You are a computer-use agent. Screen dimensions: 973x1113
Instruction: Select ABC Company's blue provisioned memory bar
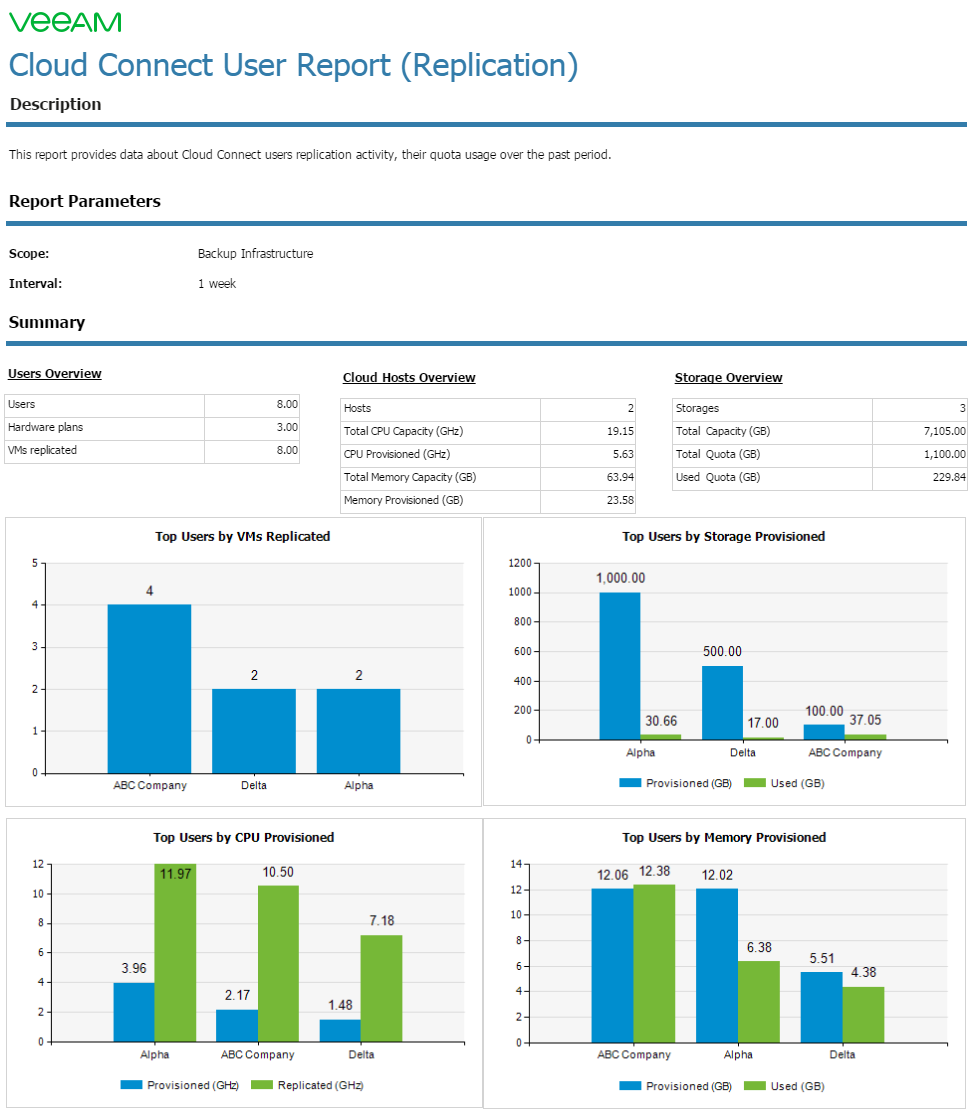[x=612, y=966]
